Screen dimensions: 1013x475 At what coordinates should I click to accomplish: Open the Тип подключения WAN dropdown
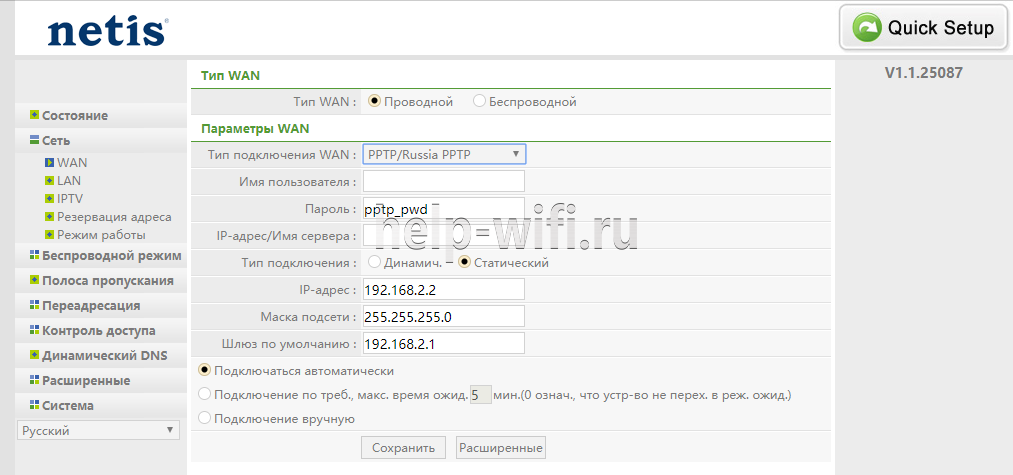pos(444,154)
